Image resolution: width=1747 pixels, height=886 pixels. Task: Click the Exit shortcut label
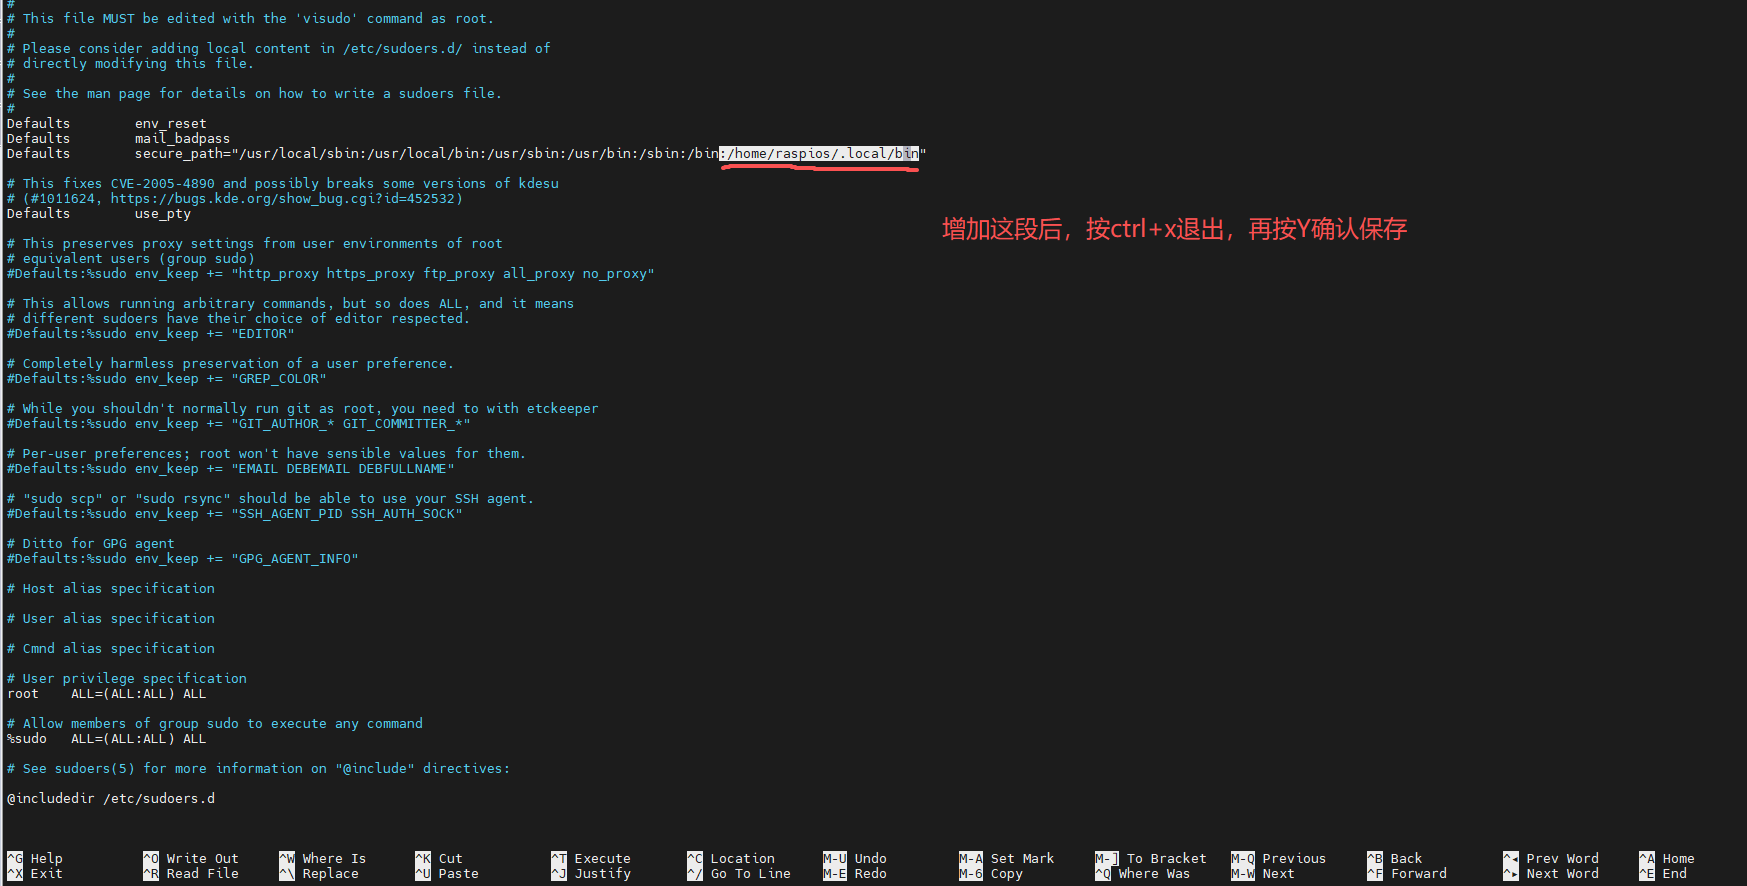click(x=46, y=873)
